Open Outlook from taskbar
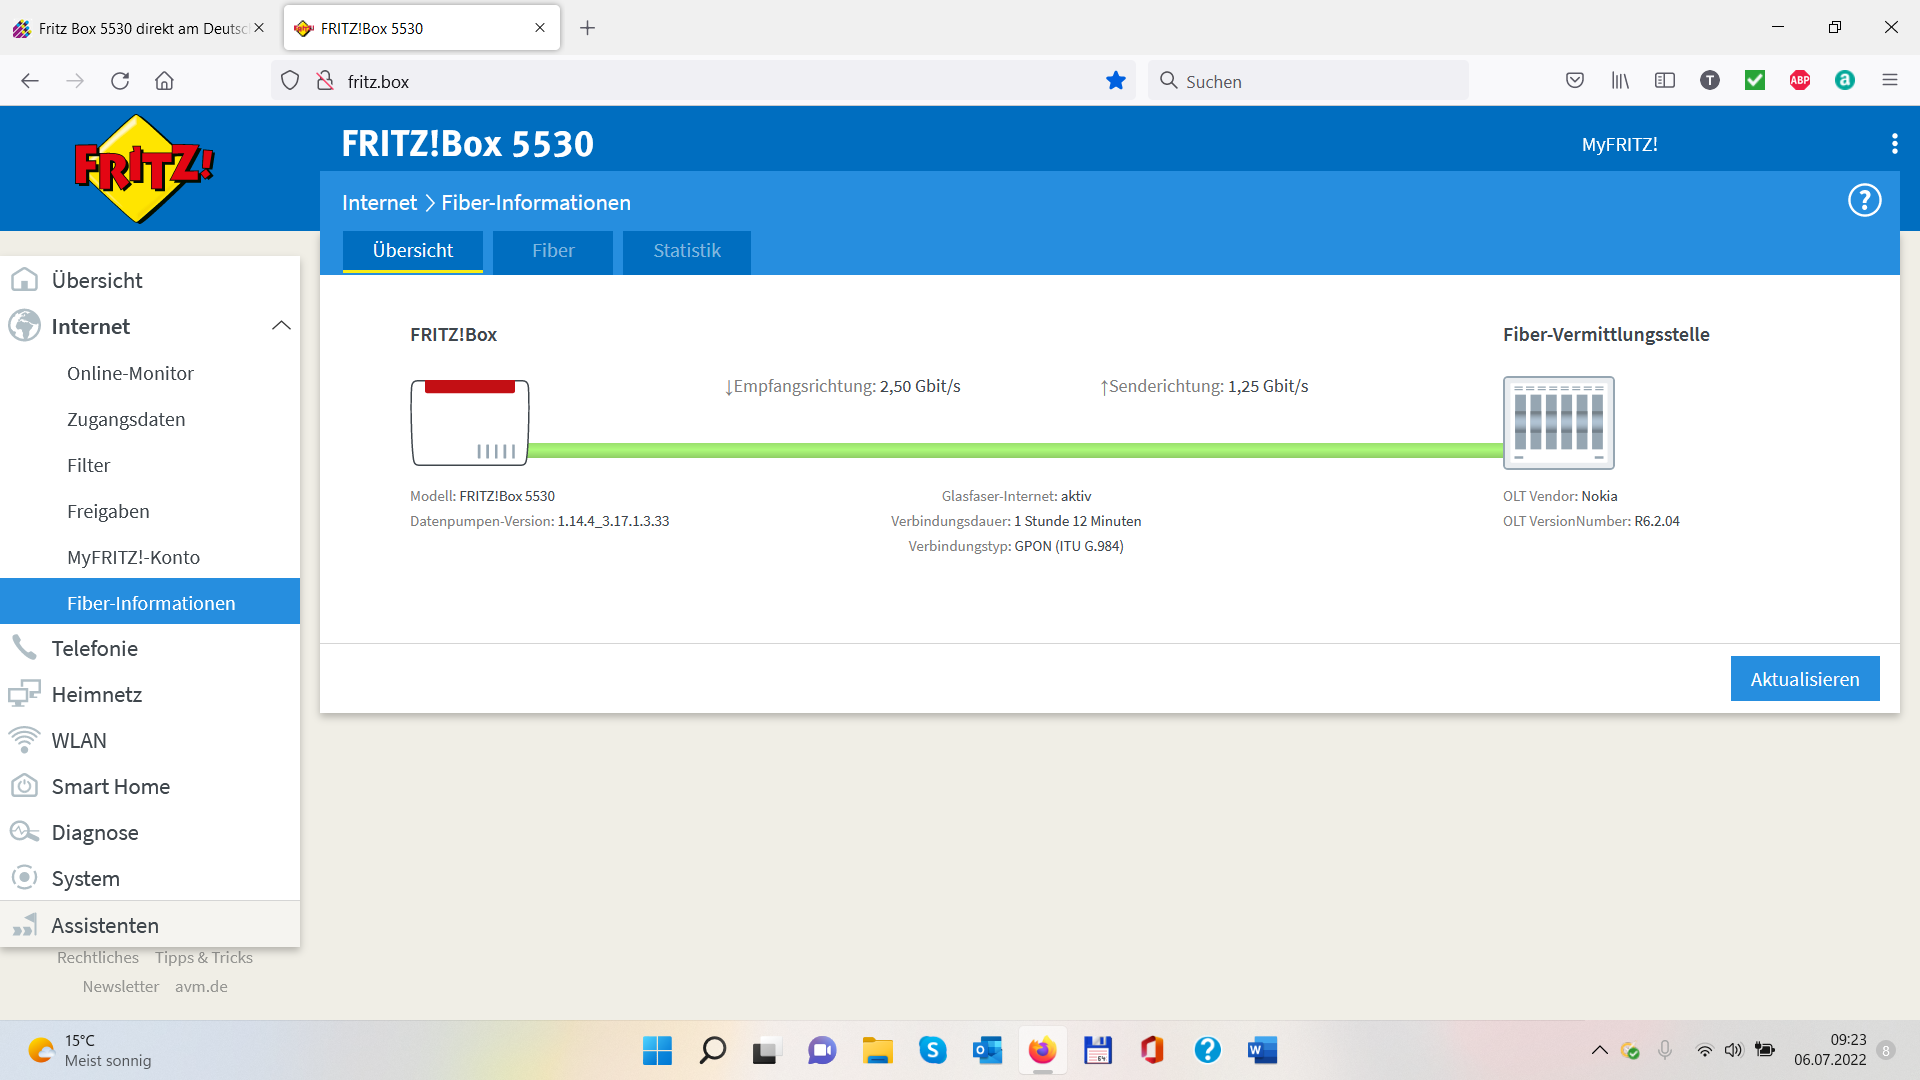The height and width of the screenshot is (1080, 1920). click(987, 1050)
